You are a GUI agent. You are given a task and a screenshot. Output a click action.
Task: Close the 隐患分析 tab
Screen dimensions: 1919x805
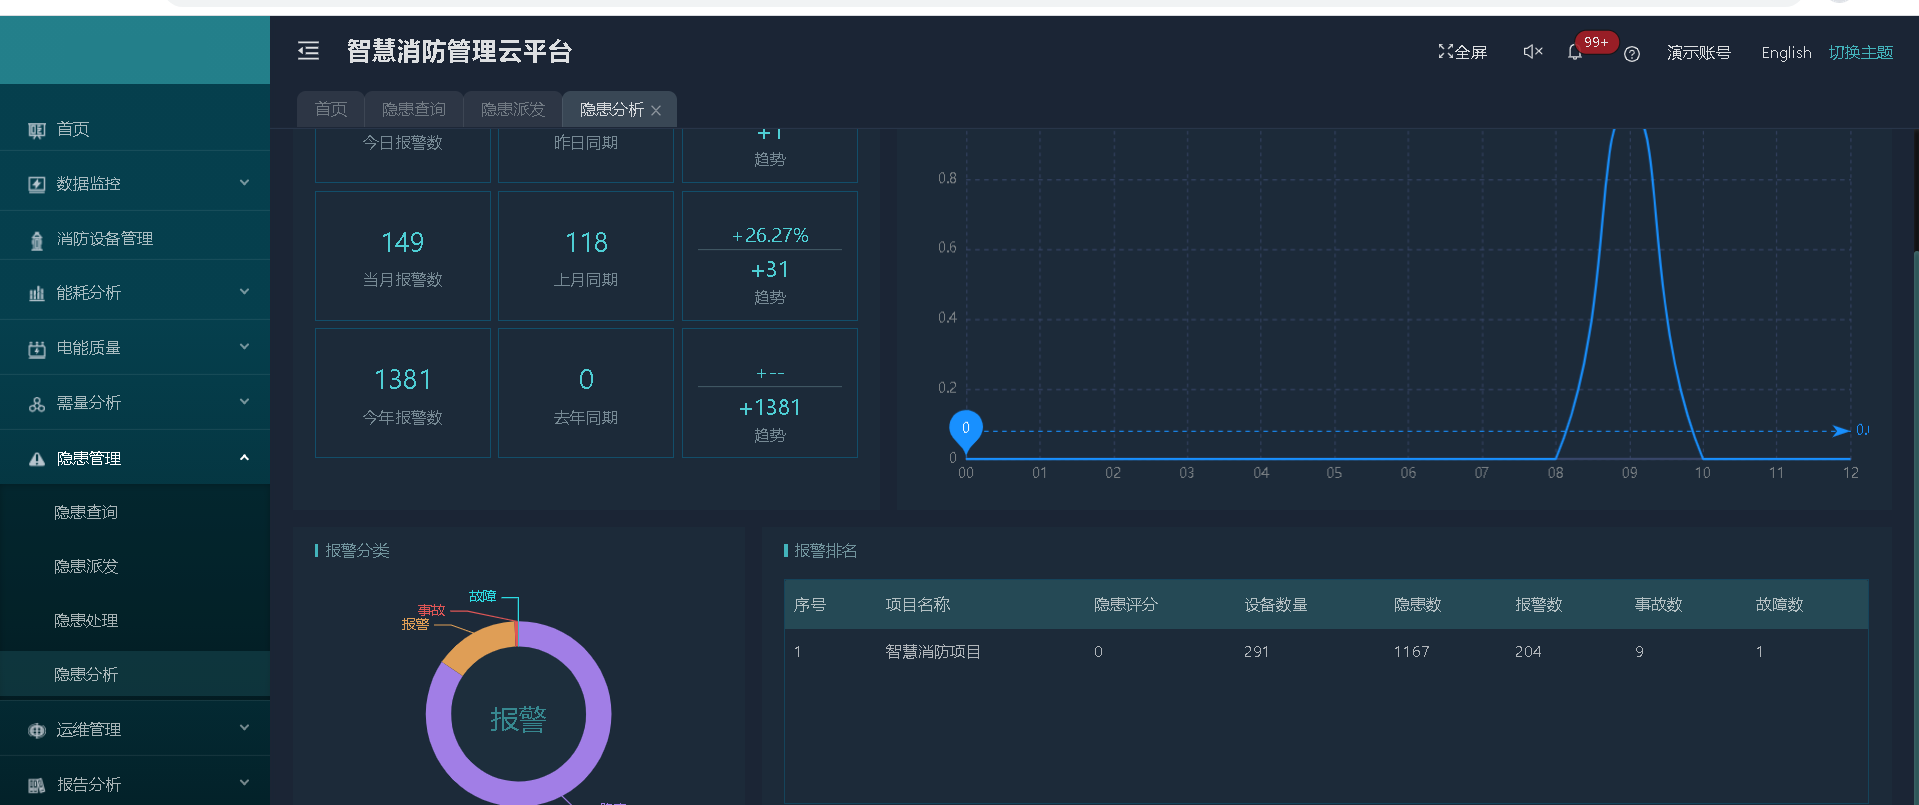click(656, 111)
